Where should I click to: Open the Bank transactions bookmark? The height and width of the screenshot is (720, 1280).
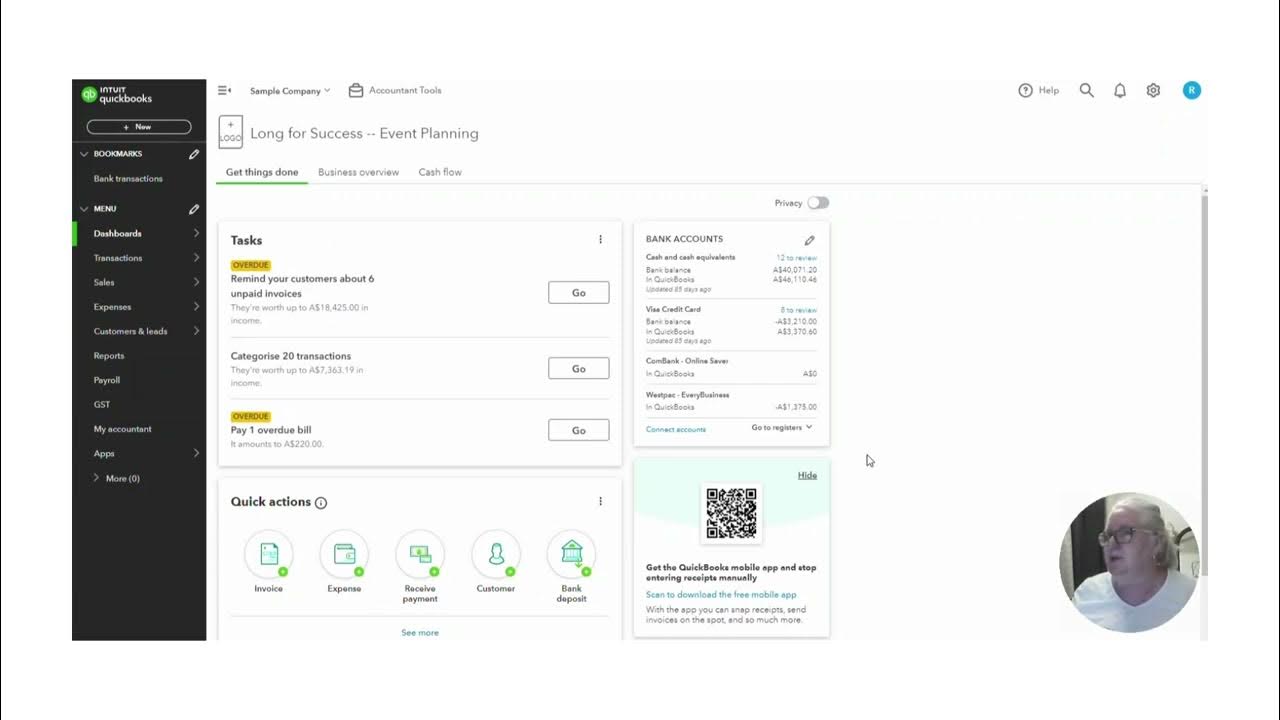tap(128, 179)
